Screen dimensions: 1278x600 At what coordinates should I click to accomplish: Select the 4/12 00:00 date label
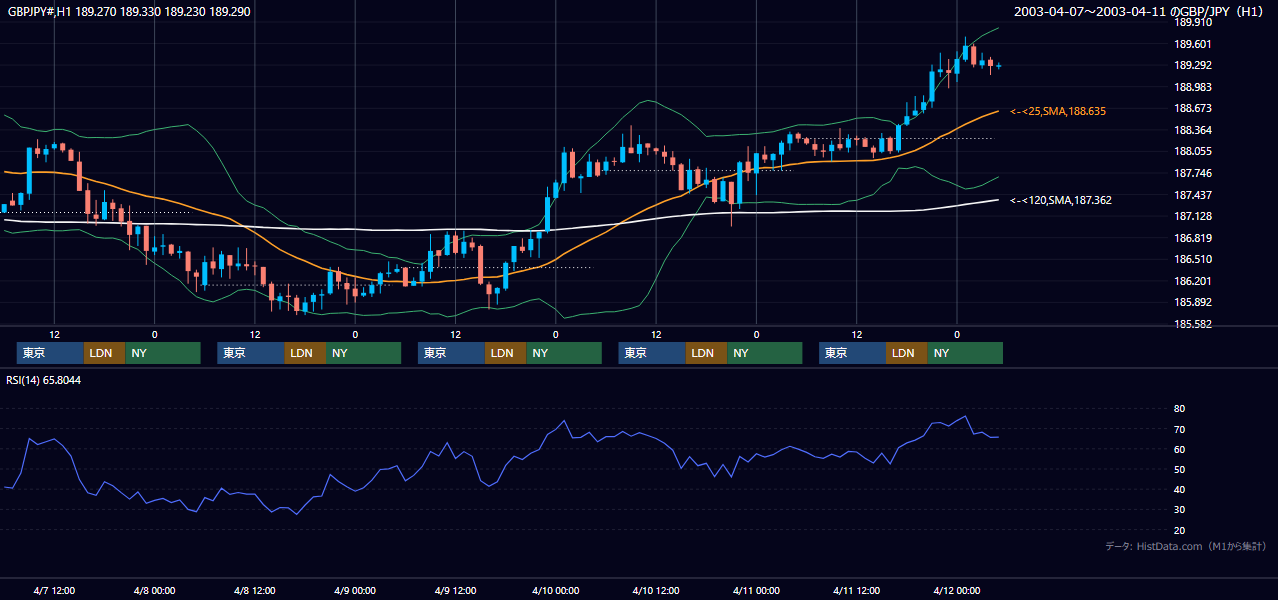[957, 590]
